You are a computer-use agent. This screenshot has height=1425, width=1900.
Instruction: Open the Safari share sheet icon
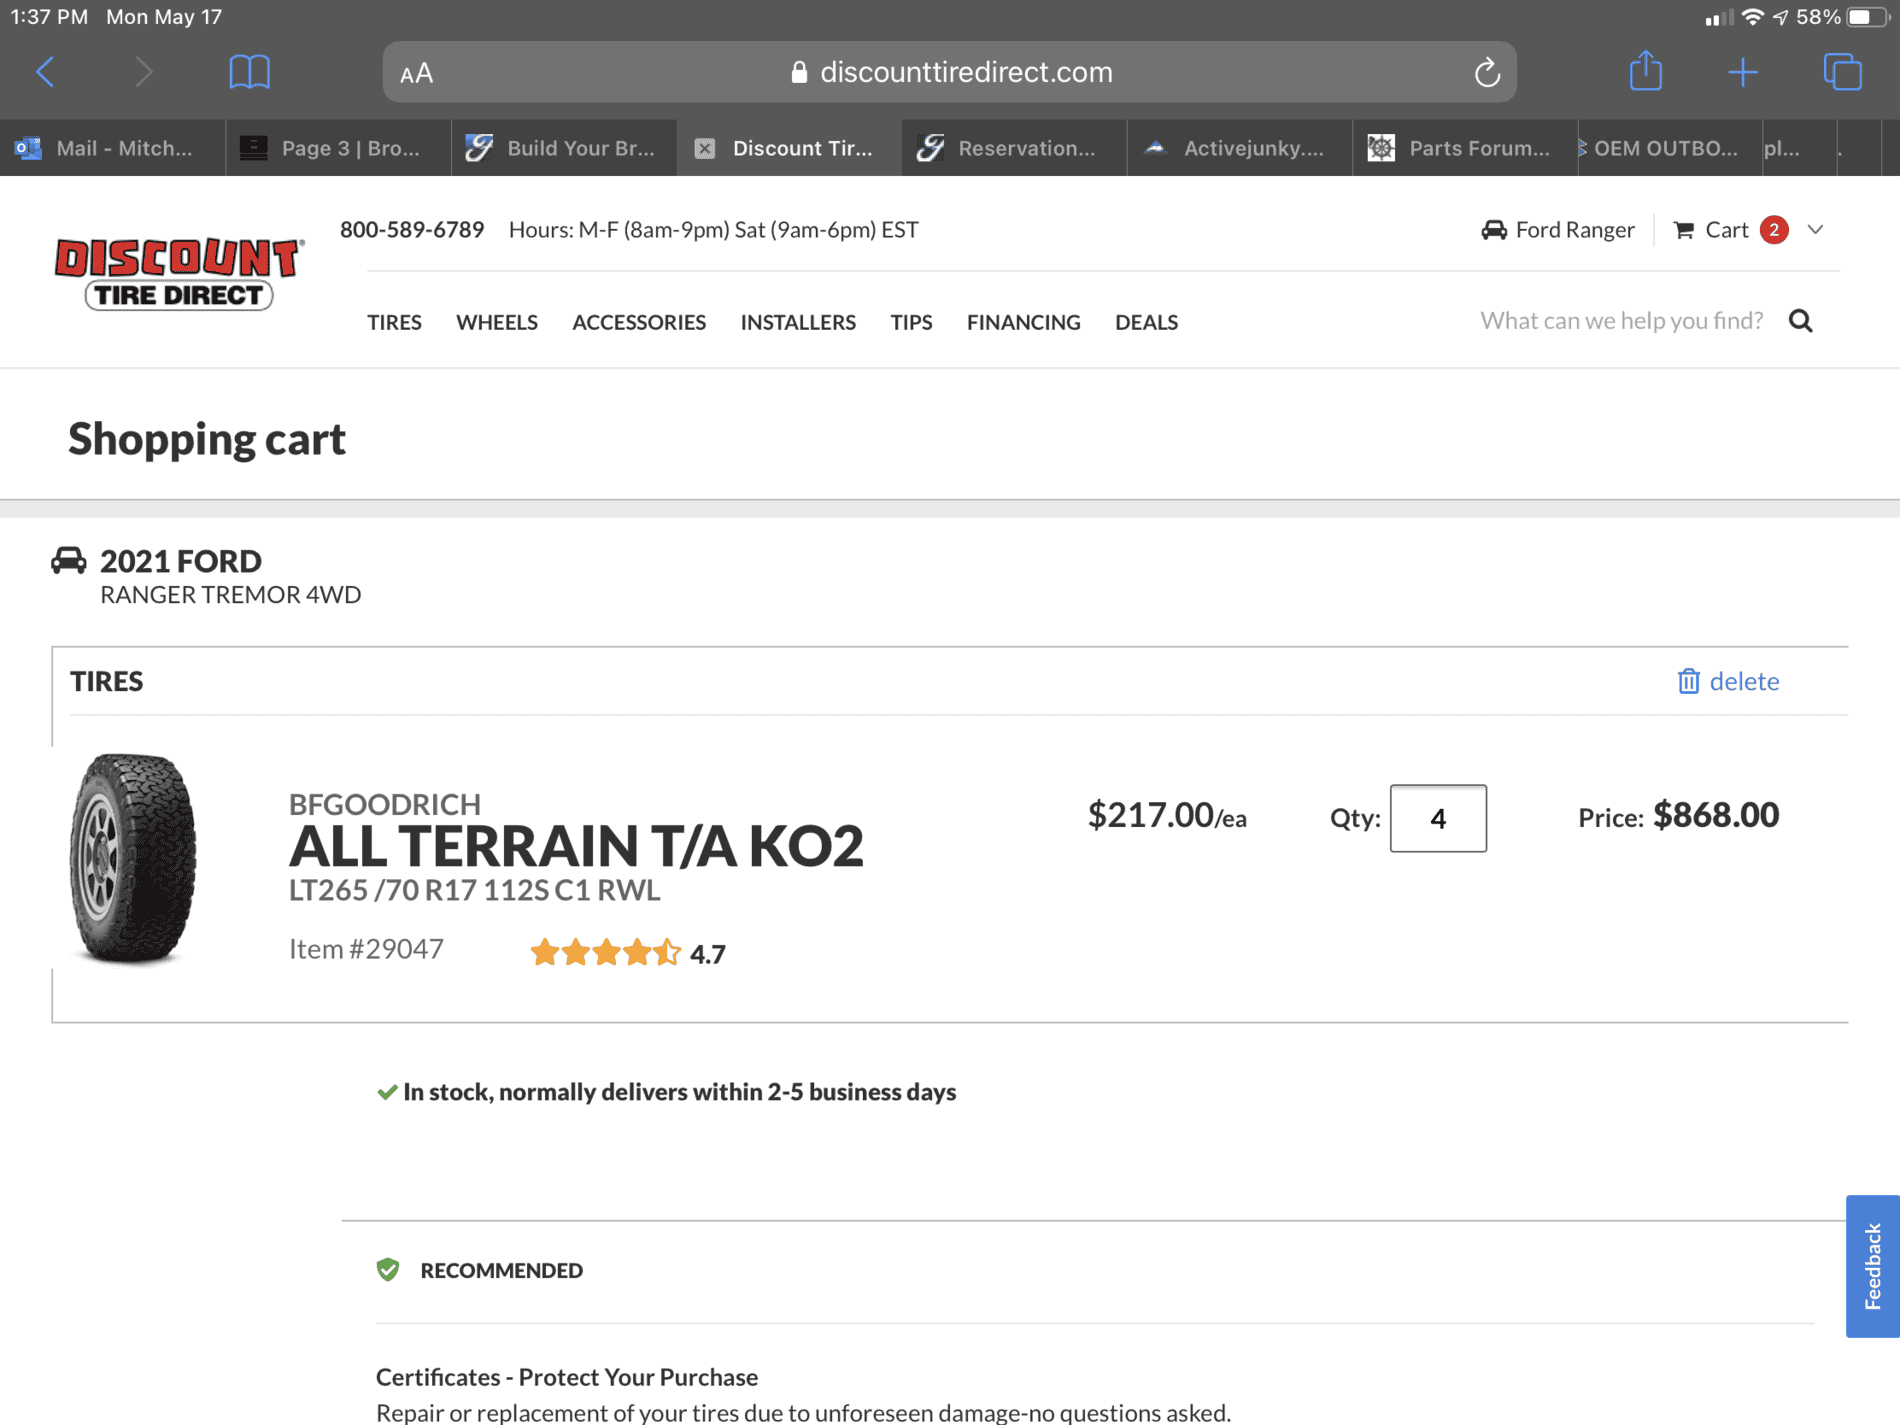[1645, 70]
